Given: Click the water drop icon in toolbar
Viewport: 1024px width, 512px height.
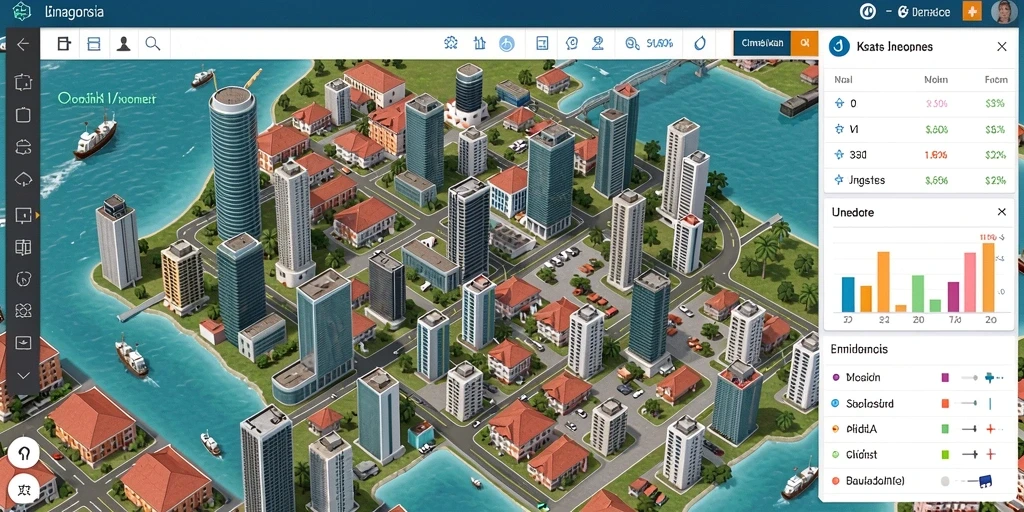Looking at the screenshot, I should (x=700, y=44).
